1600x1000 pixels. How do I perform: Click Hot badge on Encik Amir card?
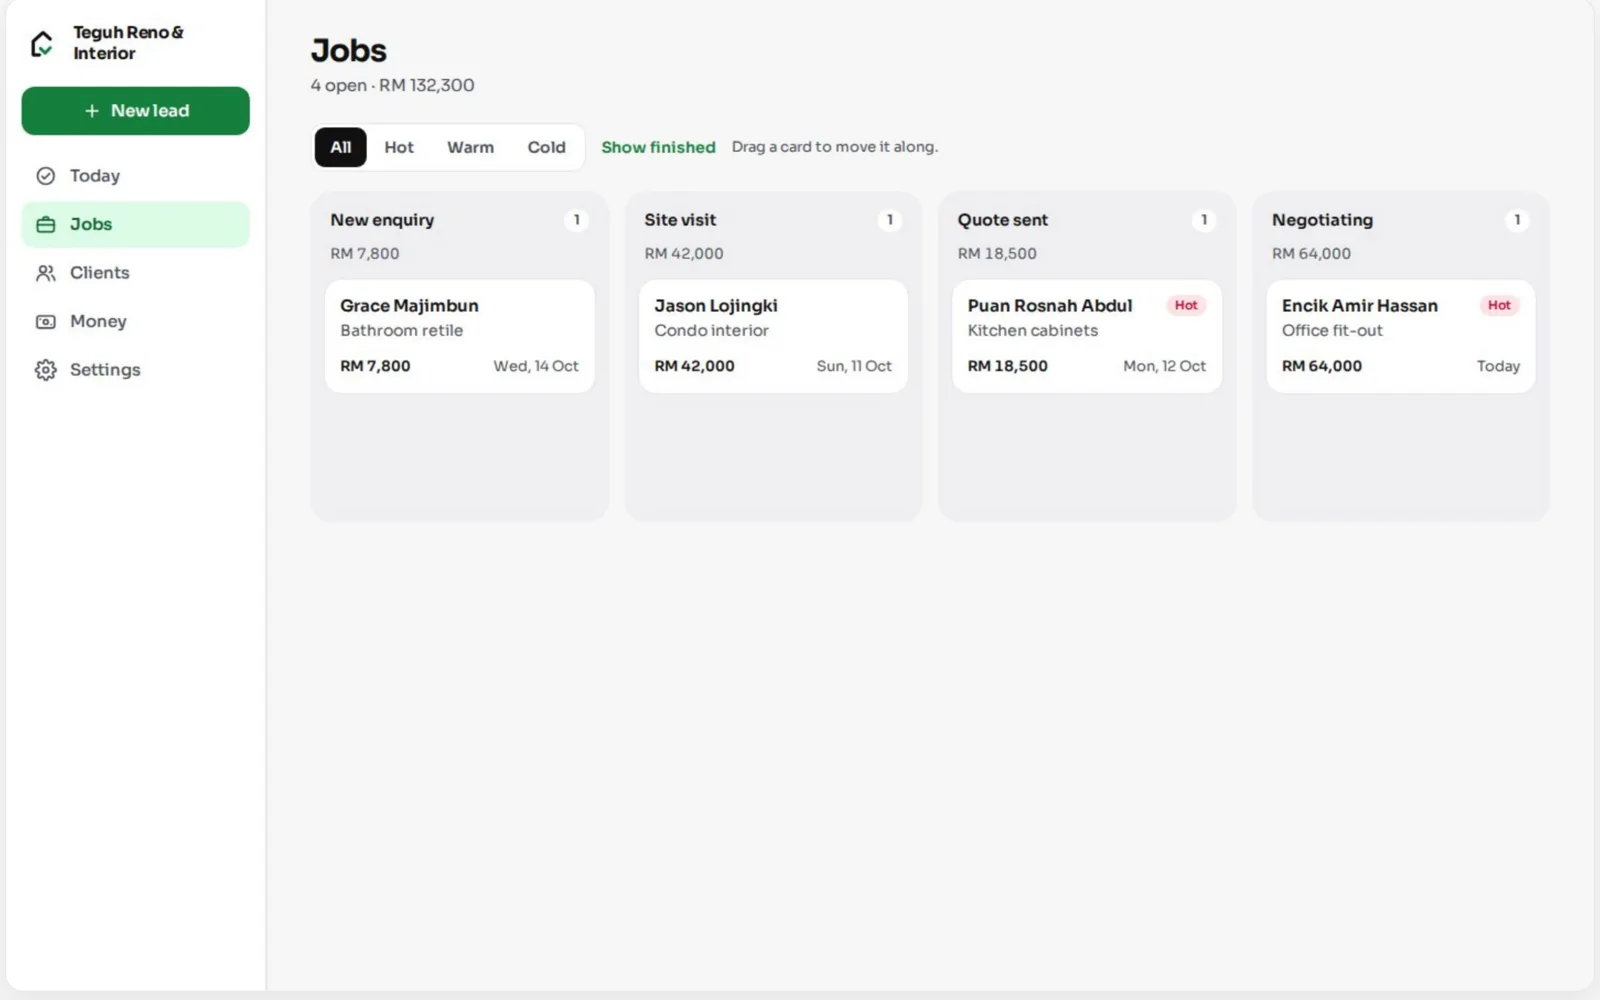pos(1499,305)
